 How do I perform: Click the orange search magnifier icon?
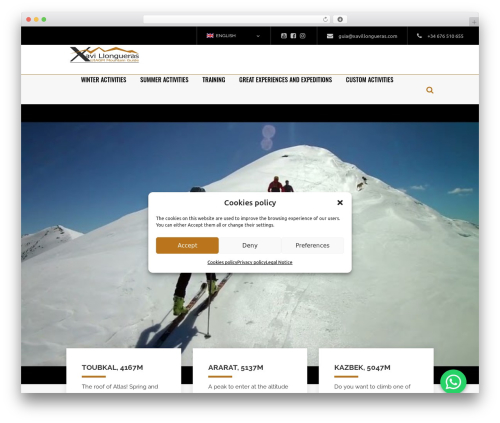(x=430, y=90)
